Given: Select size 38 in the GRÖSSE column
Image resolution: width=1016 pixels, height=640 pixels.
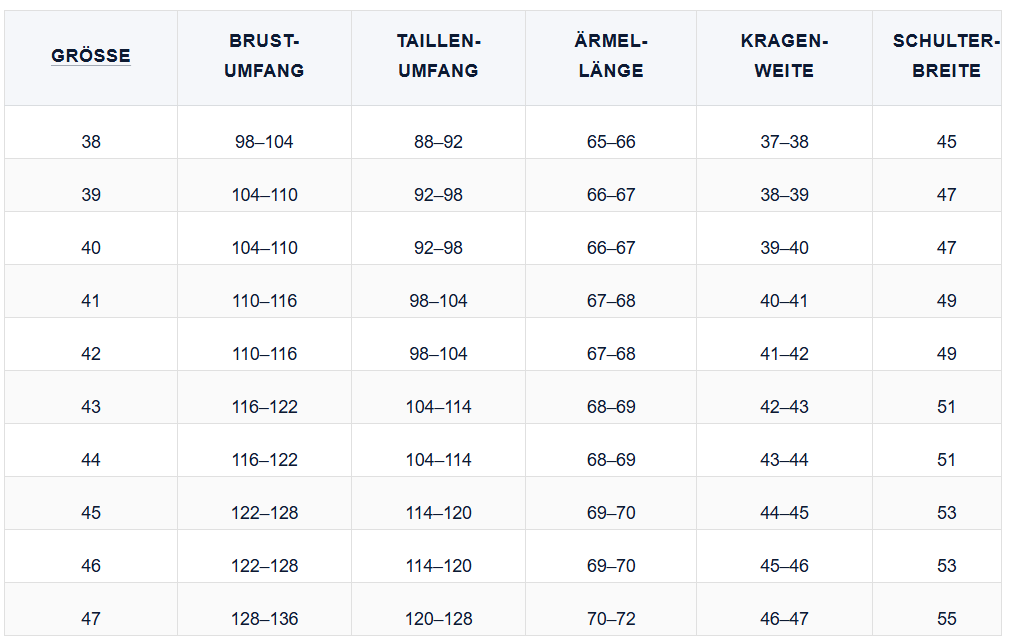Looking at the screenshot, I should pos(91,142).
